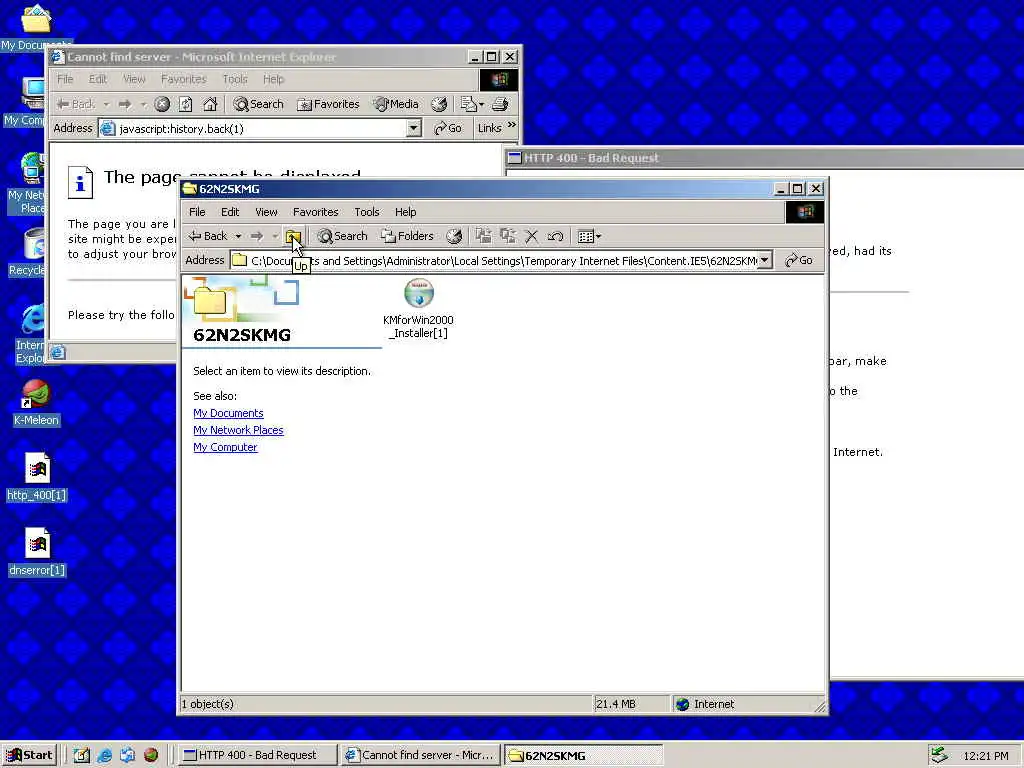Open the Start menu

click(x=29, y=755)
